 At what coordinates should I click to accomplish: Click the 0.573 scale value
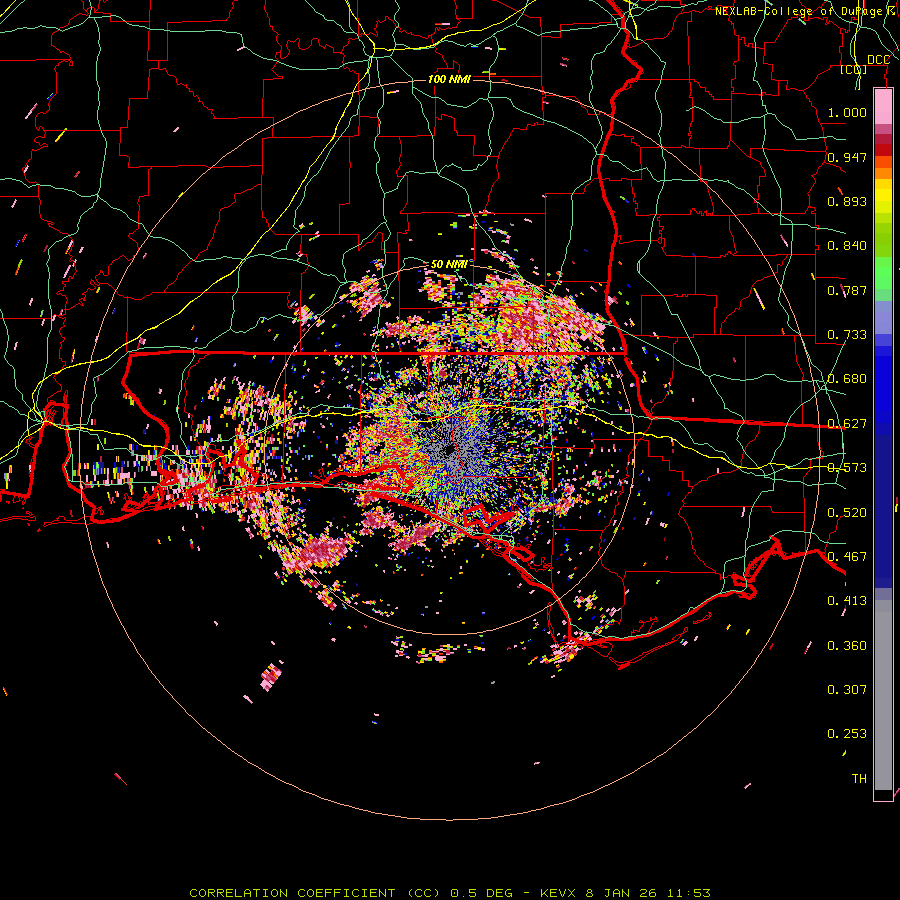[847, 467]
